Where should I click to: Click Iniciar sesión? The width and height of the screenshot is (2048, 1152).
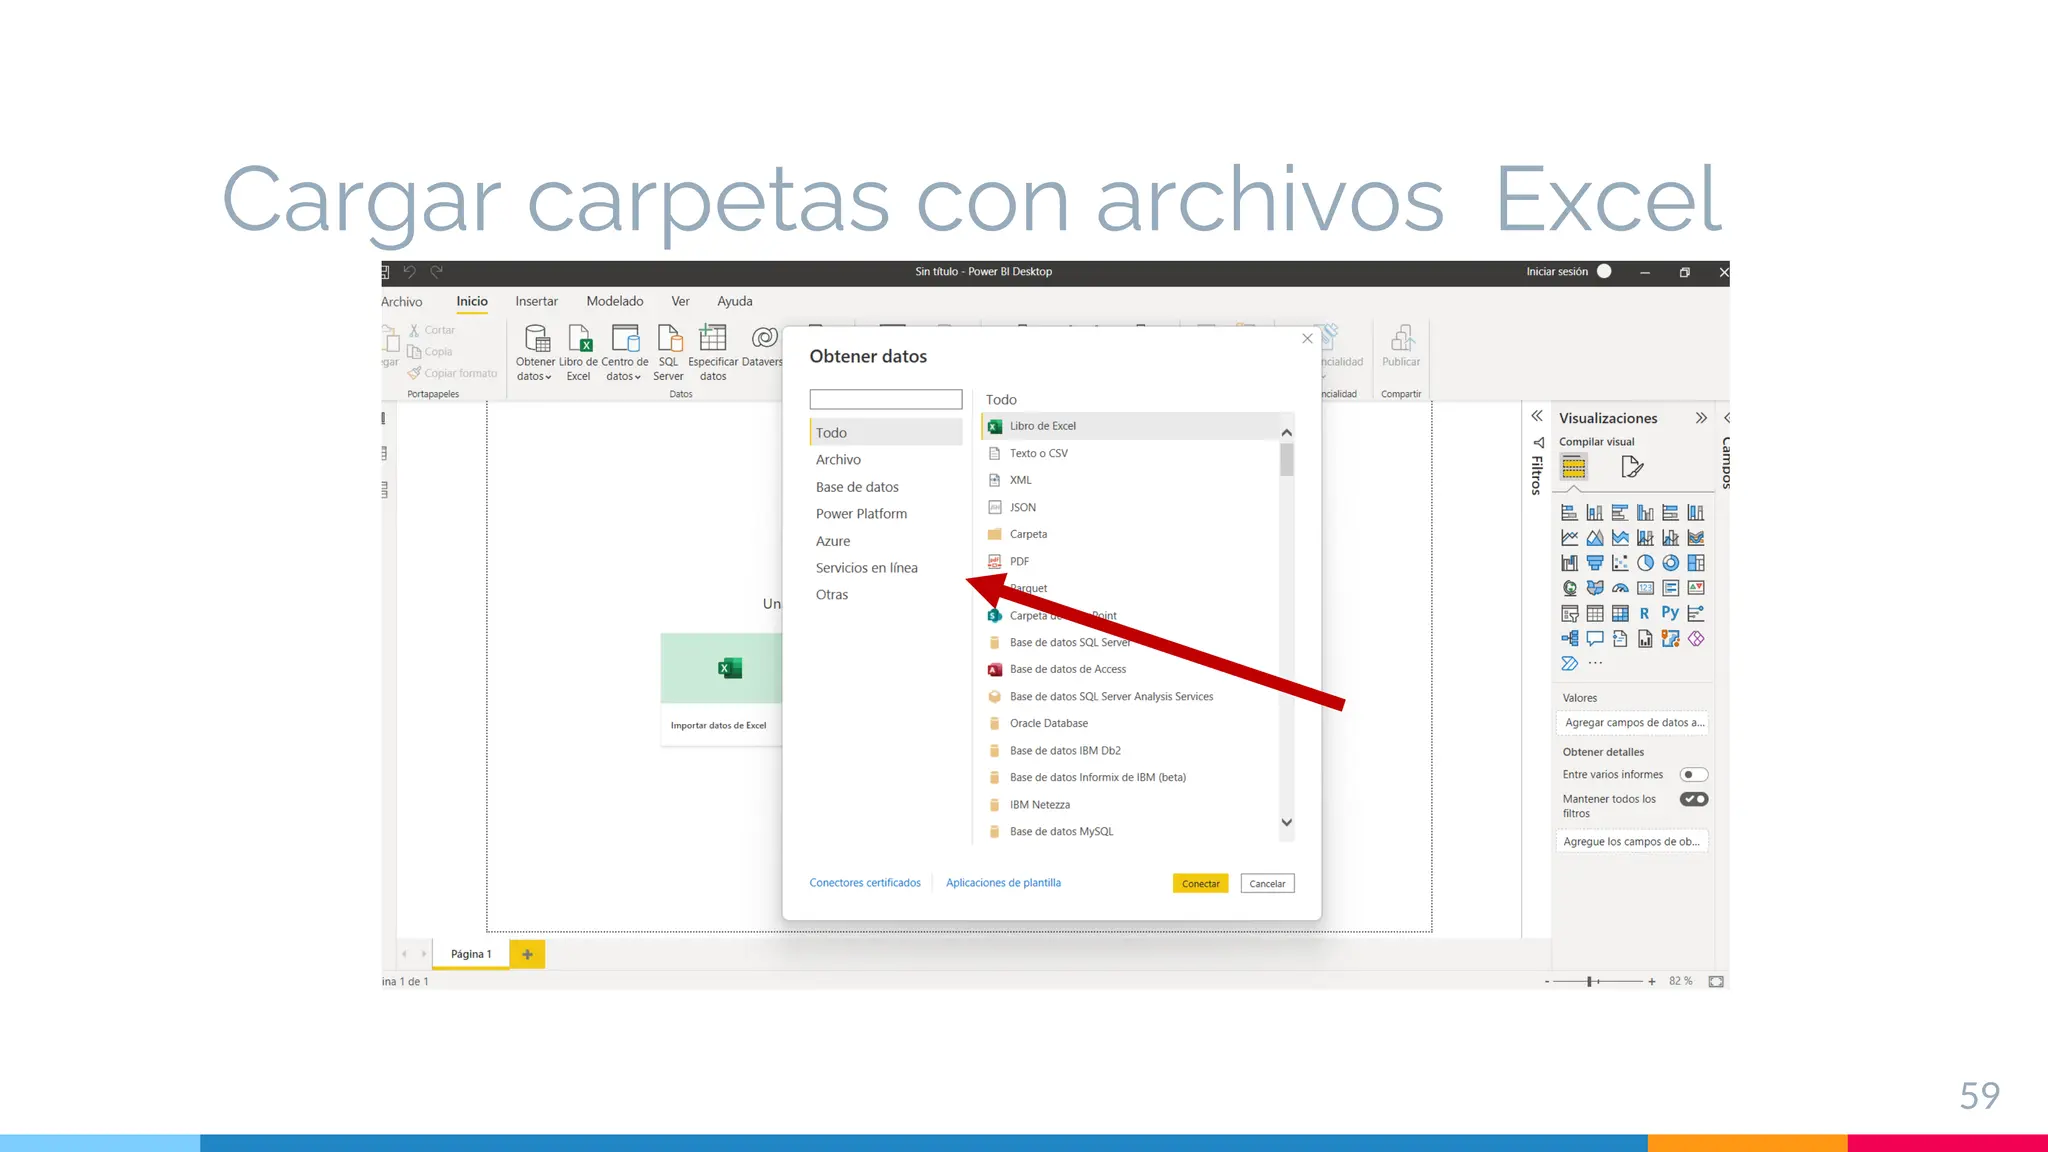1557,272
